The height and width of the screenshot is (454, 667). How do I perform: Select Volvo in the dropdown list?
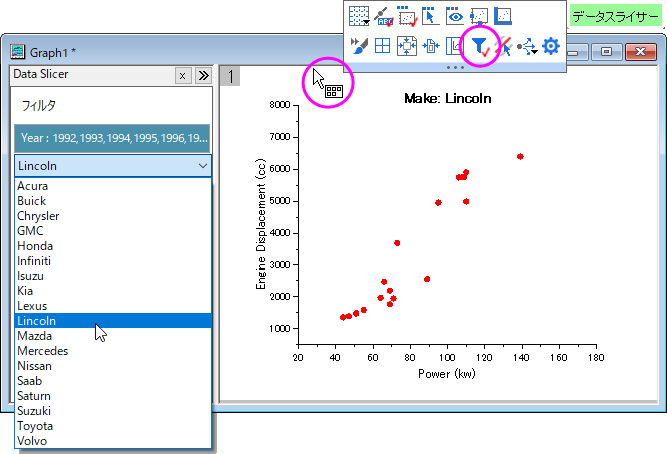113,441
